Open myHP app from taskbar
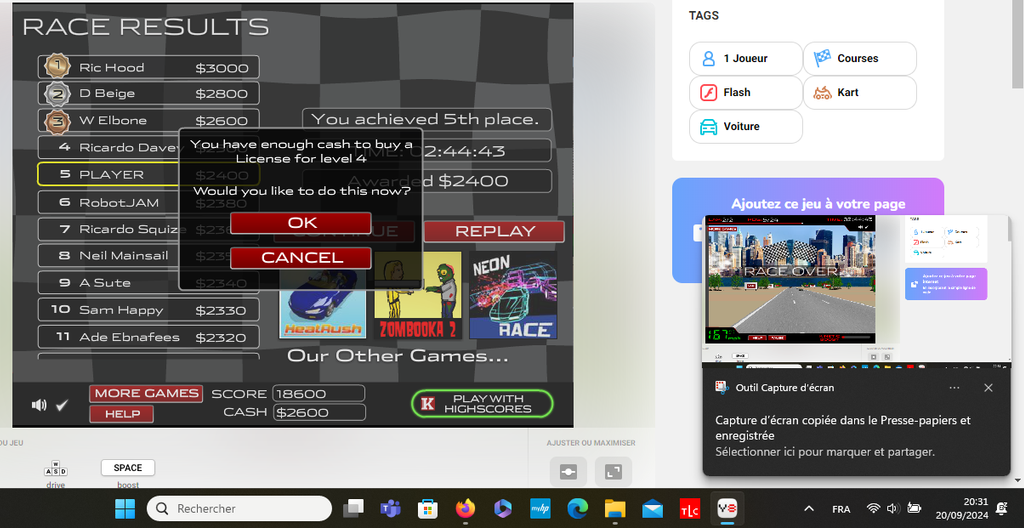1024x528 pixels. click(x=539, y=508)
